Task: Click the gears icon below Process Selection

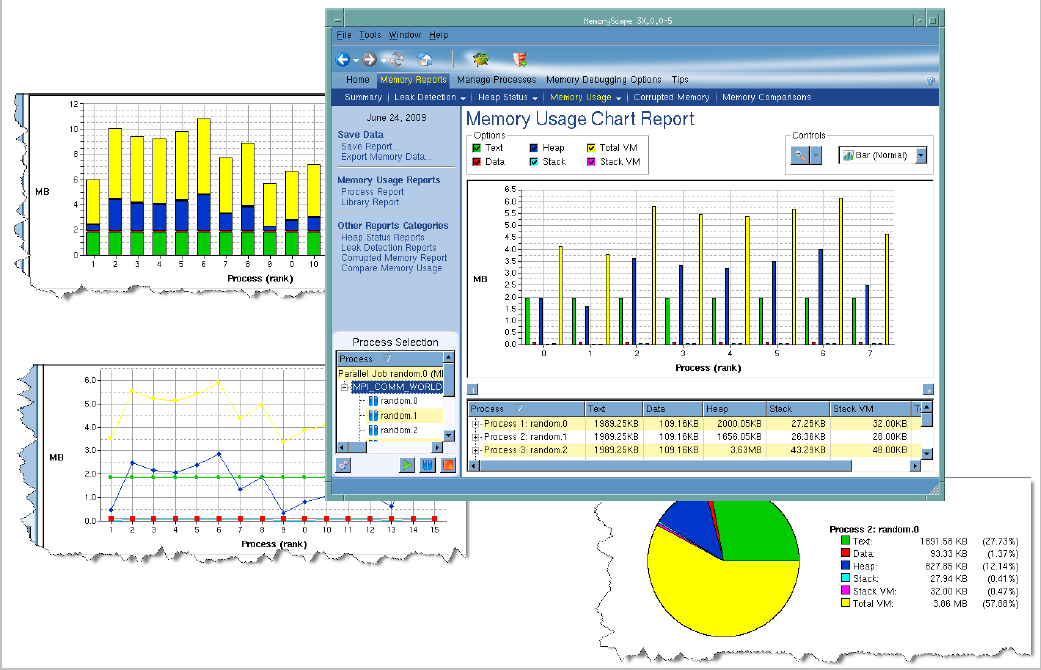Action: (344, 465)
